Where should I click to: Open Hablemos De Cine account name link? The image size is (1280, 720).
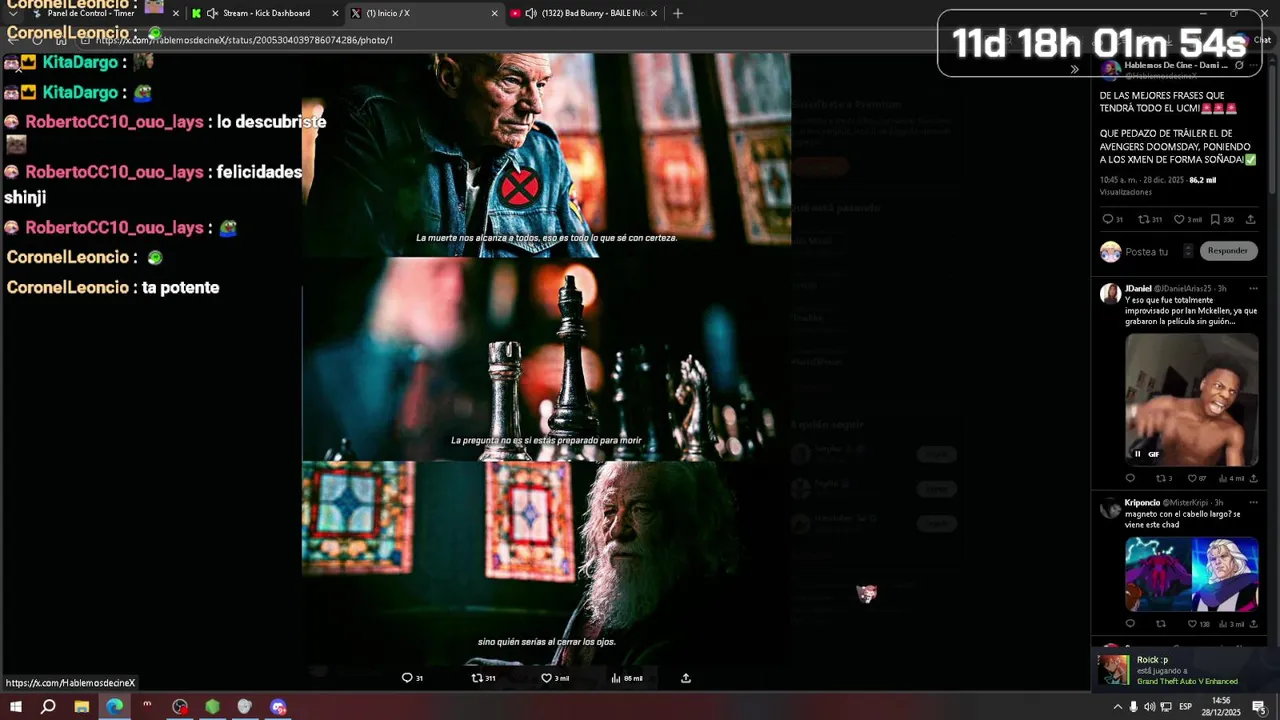coord(1176,65)
